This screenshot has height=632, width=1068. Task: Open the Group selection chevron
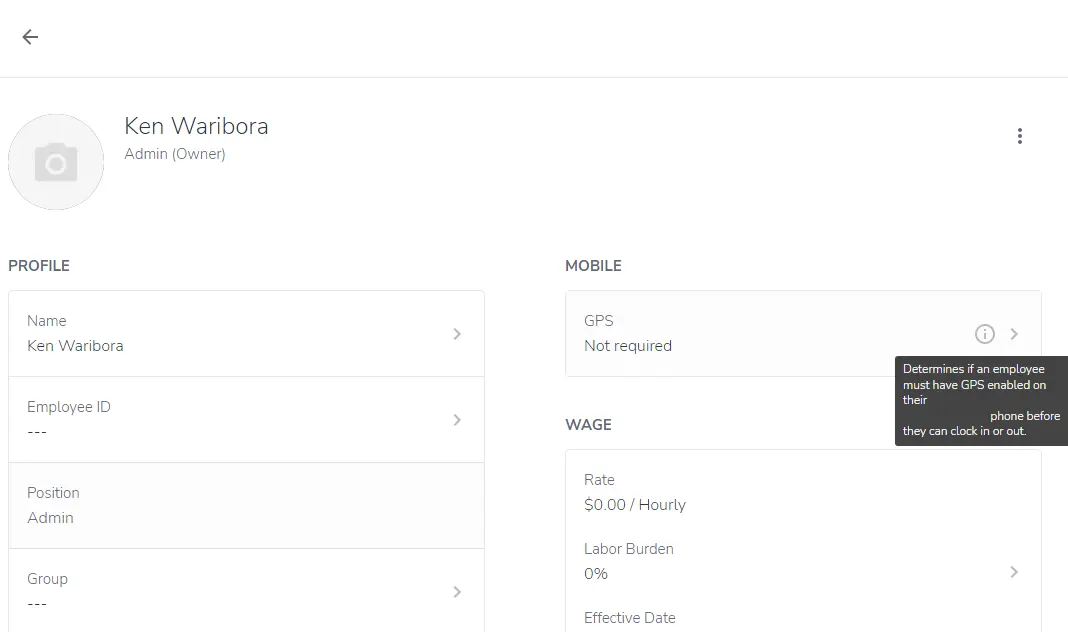click(x=458, y=591)
